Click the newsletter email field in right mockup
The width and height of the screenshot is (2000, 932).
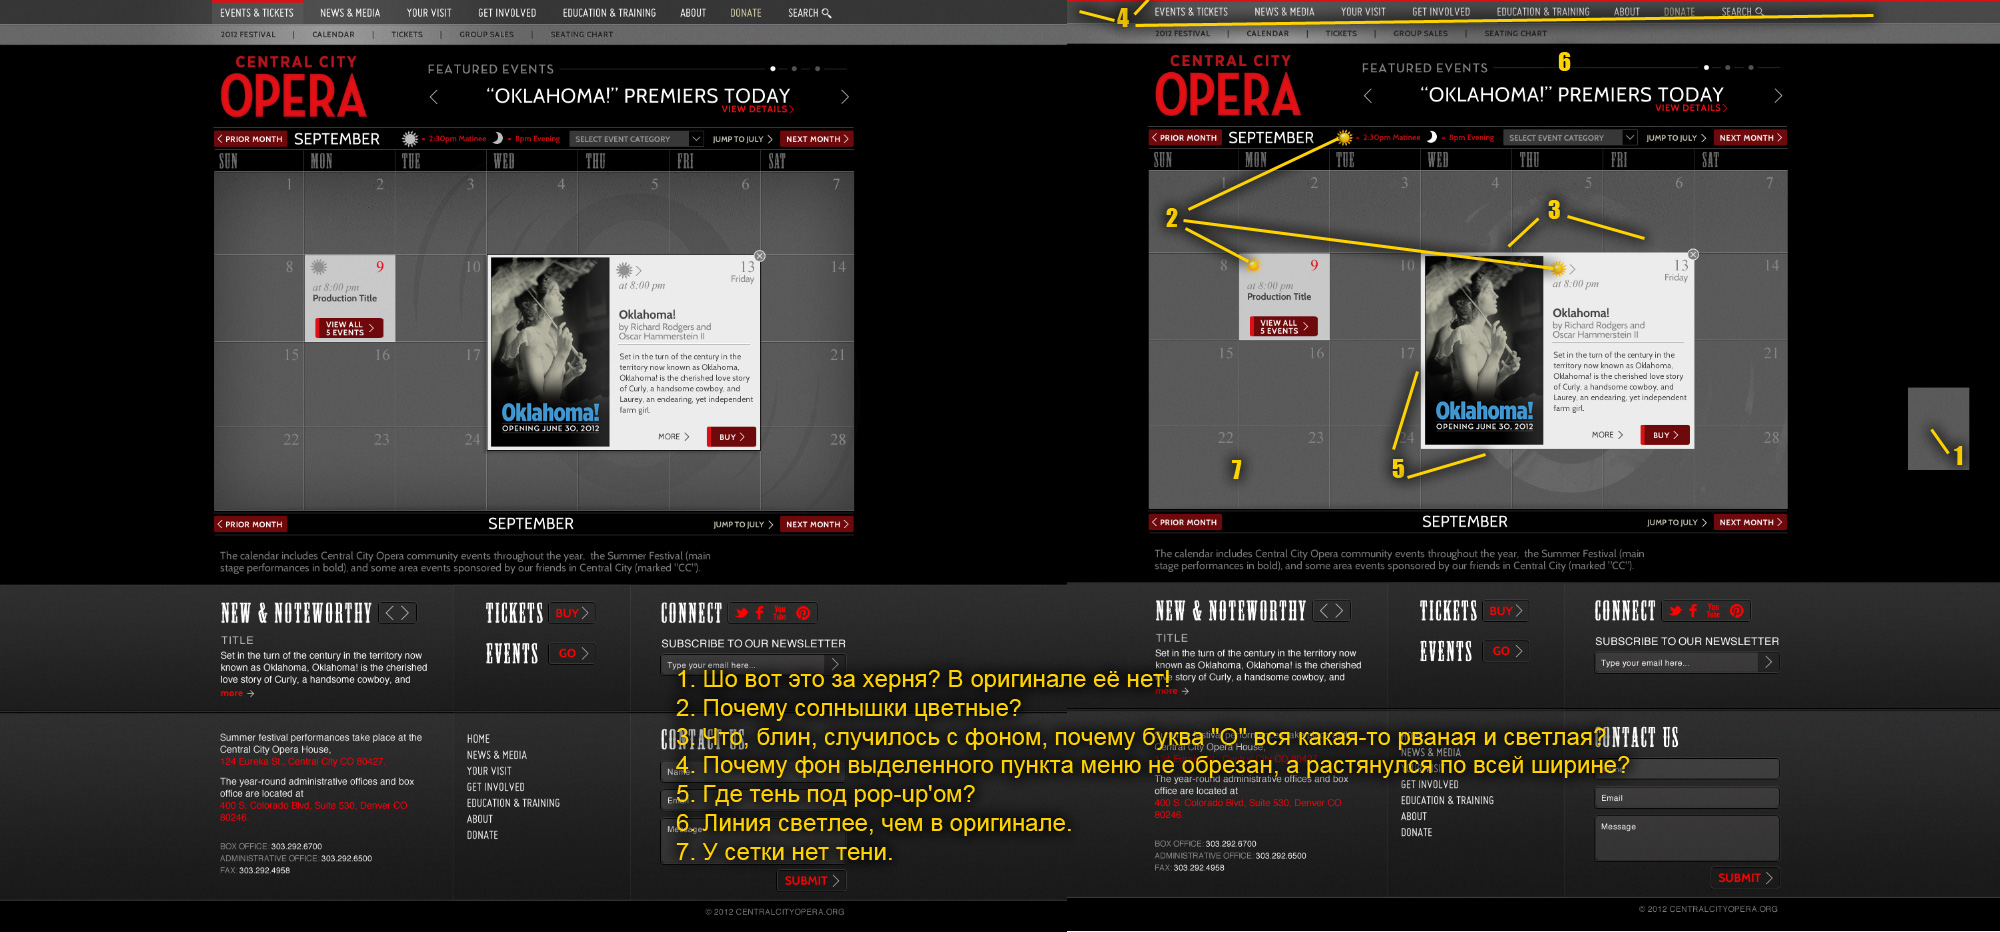(1677, 663)
